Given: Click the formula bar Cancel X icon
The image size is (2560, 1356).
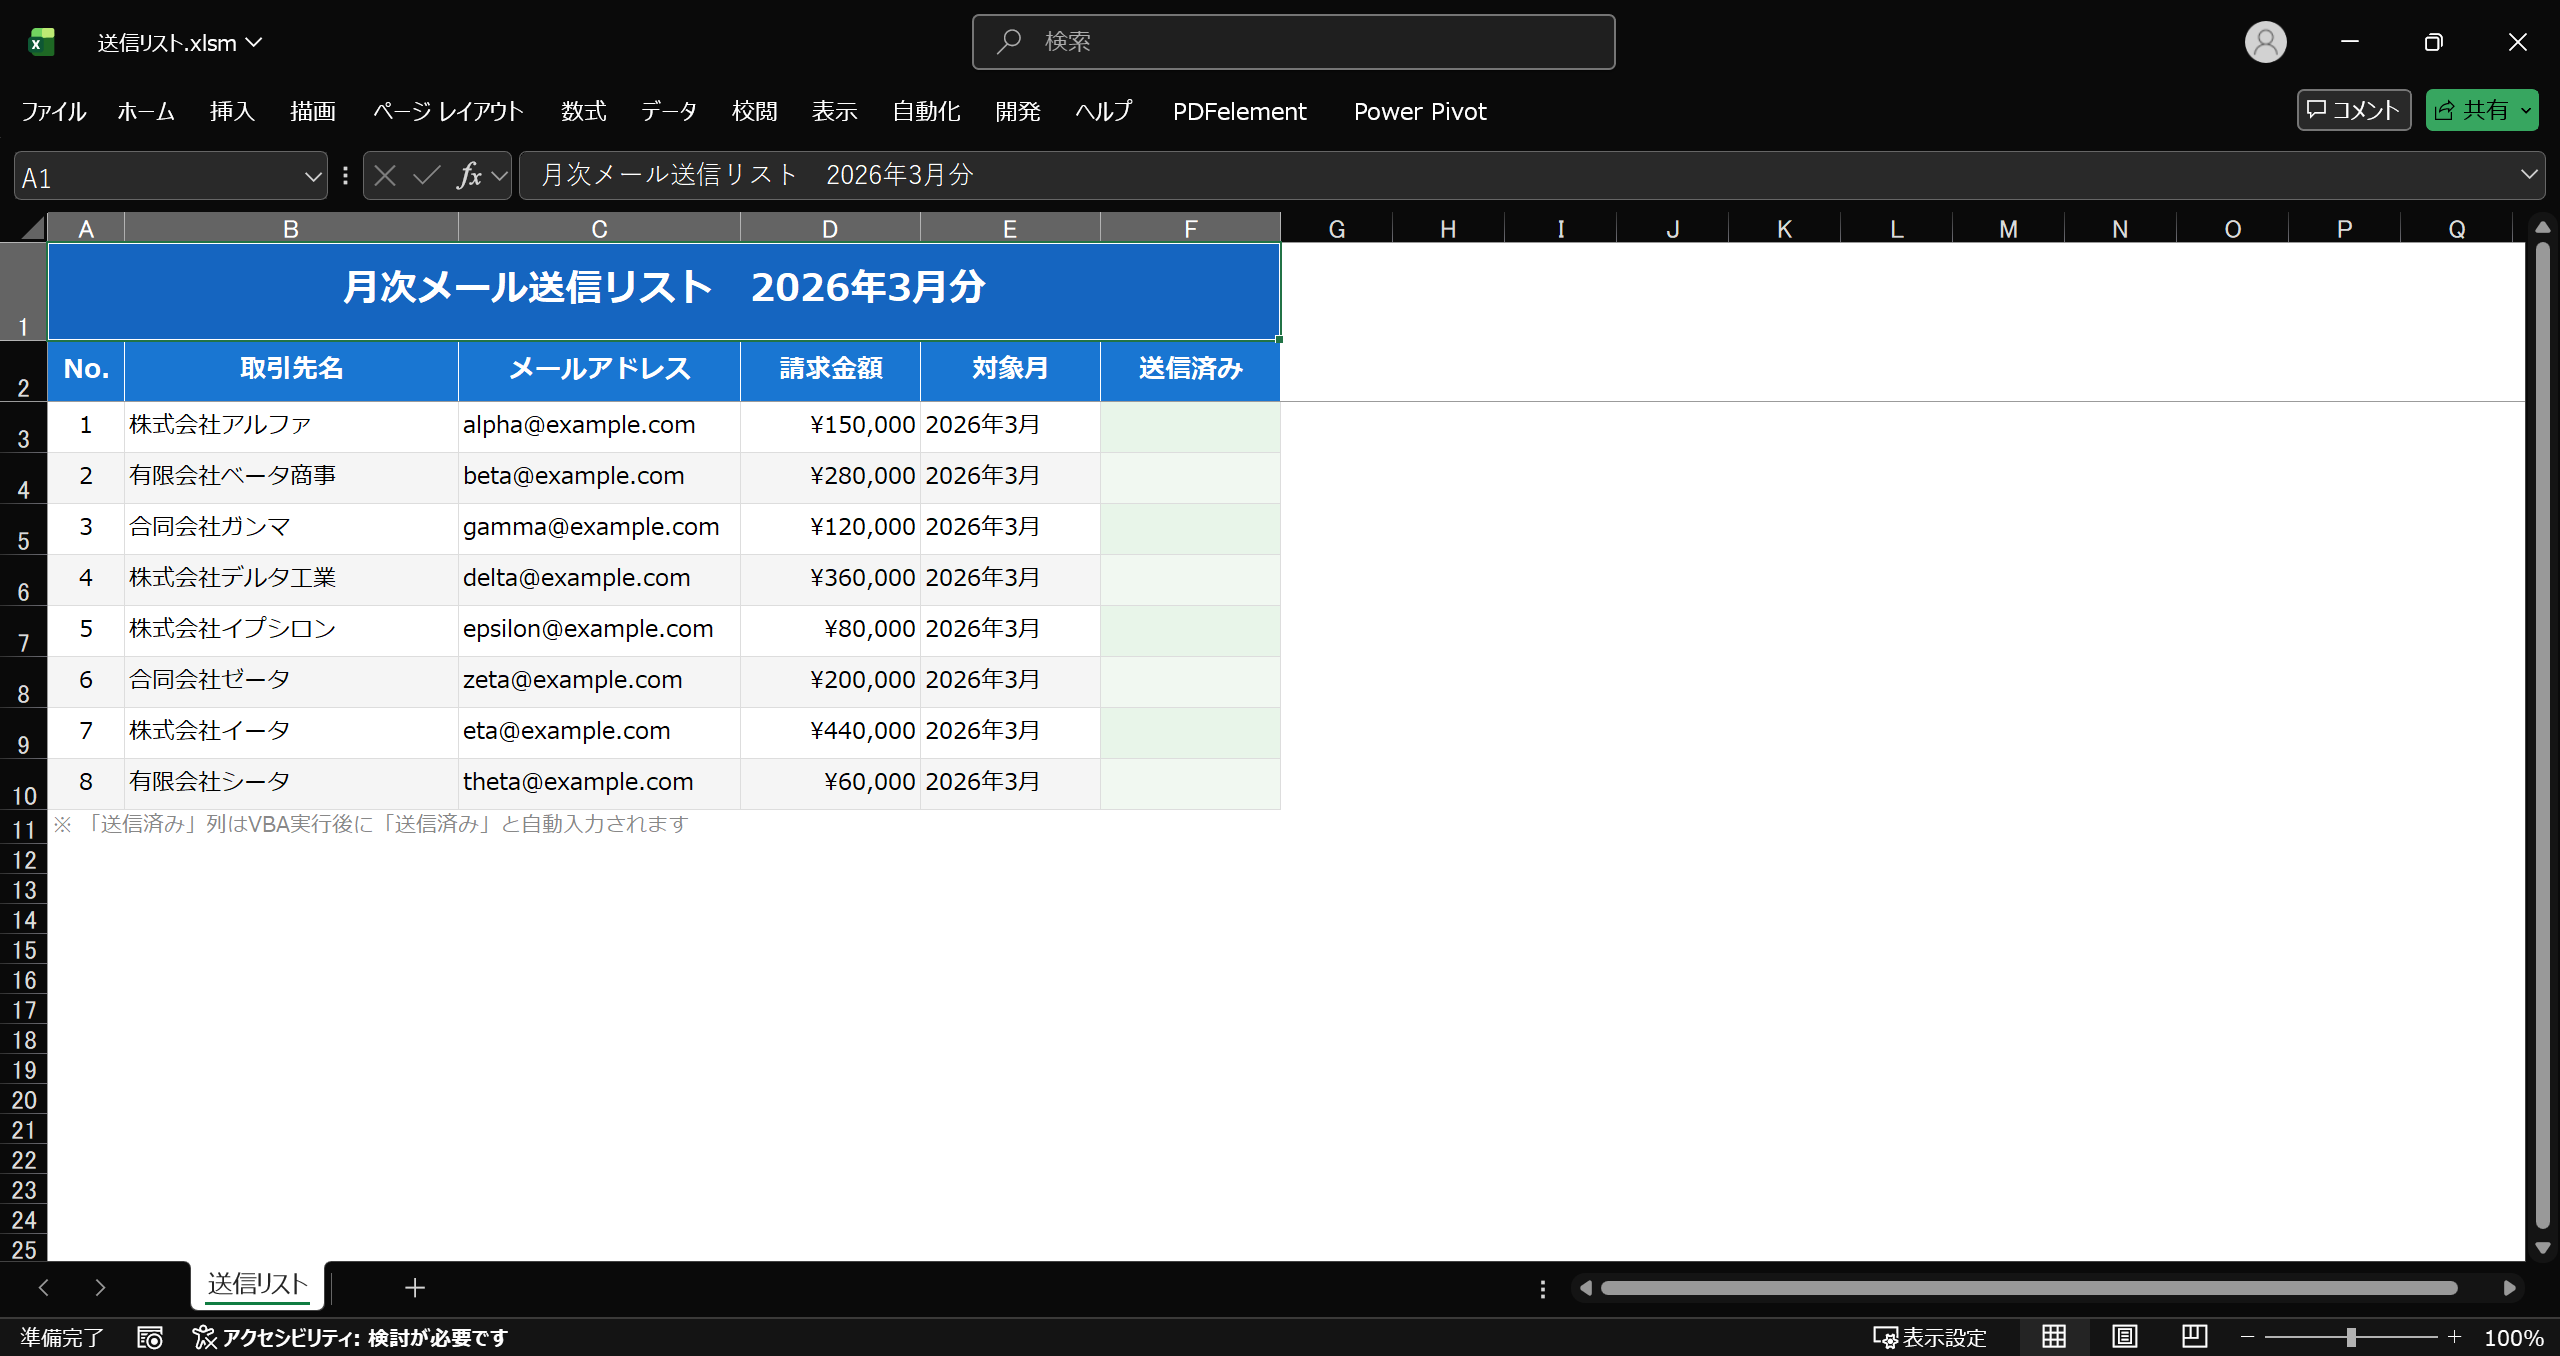Looking at the screenshot, I should 385,176.
